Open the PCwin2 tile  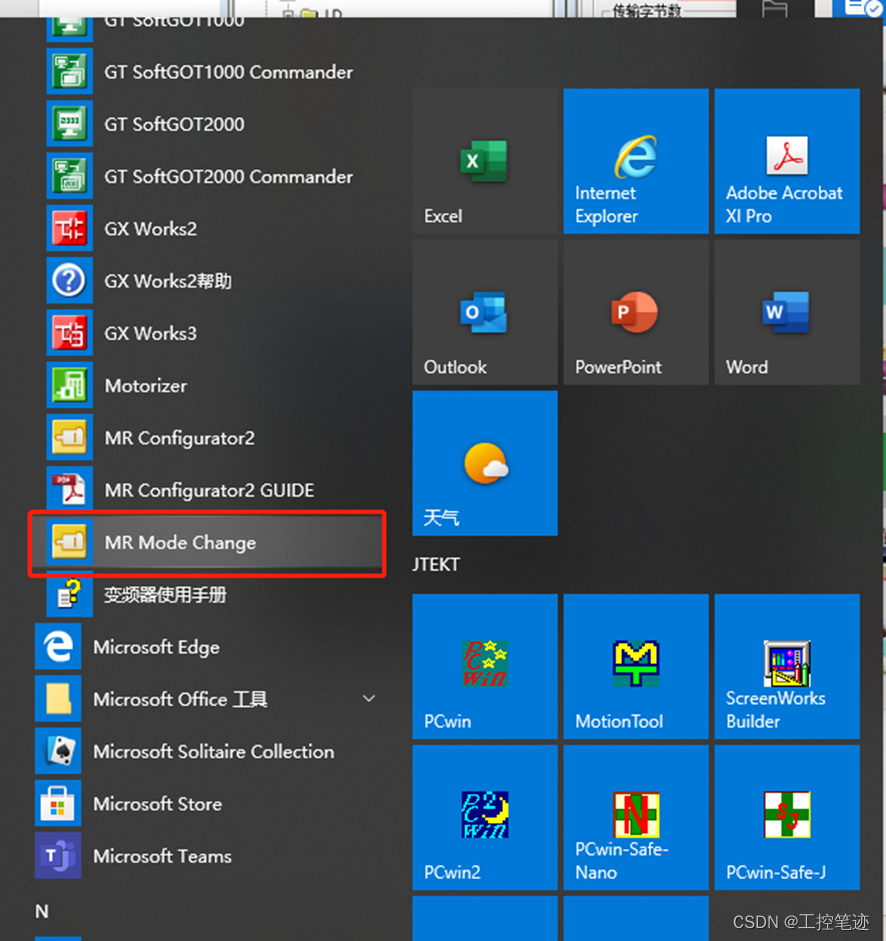485,817
